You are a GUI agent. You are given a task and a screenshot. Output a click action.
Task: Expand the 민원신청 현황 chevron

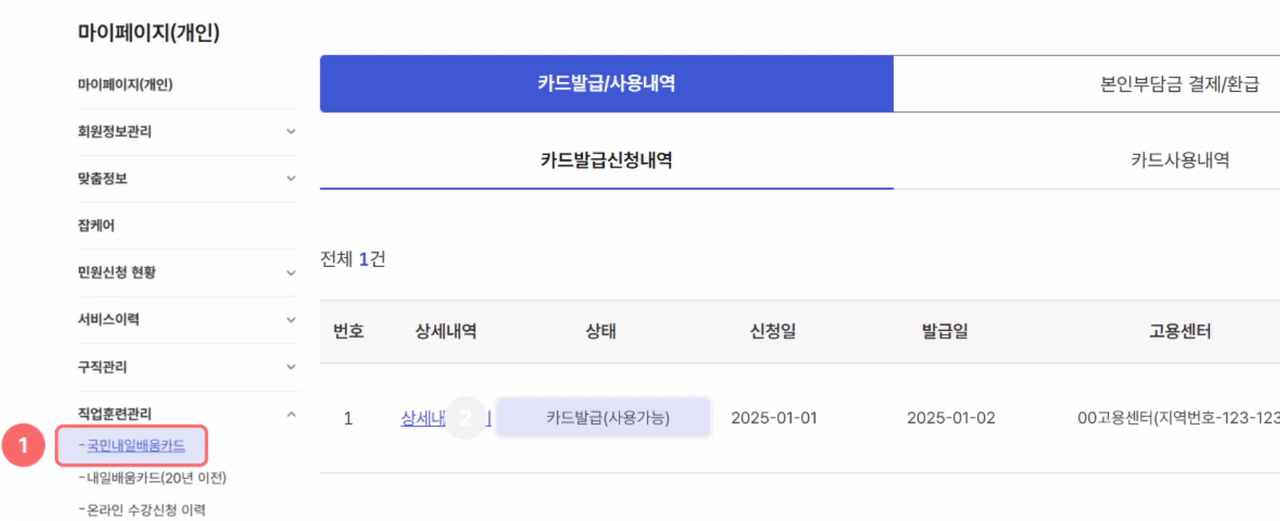click(291, 272)
